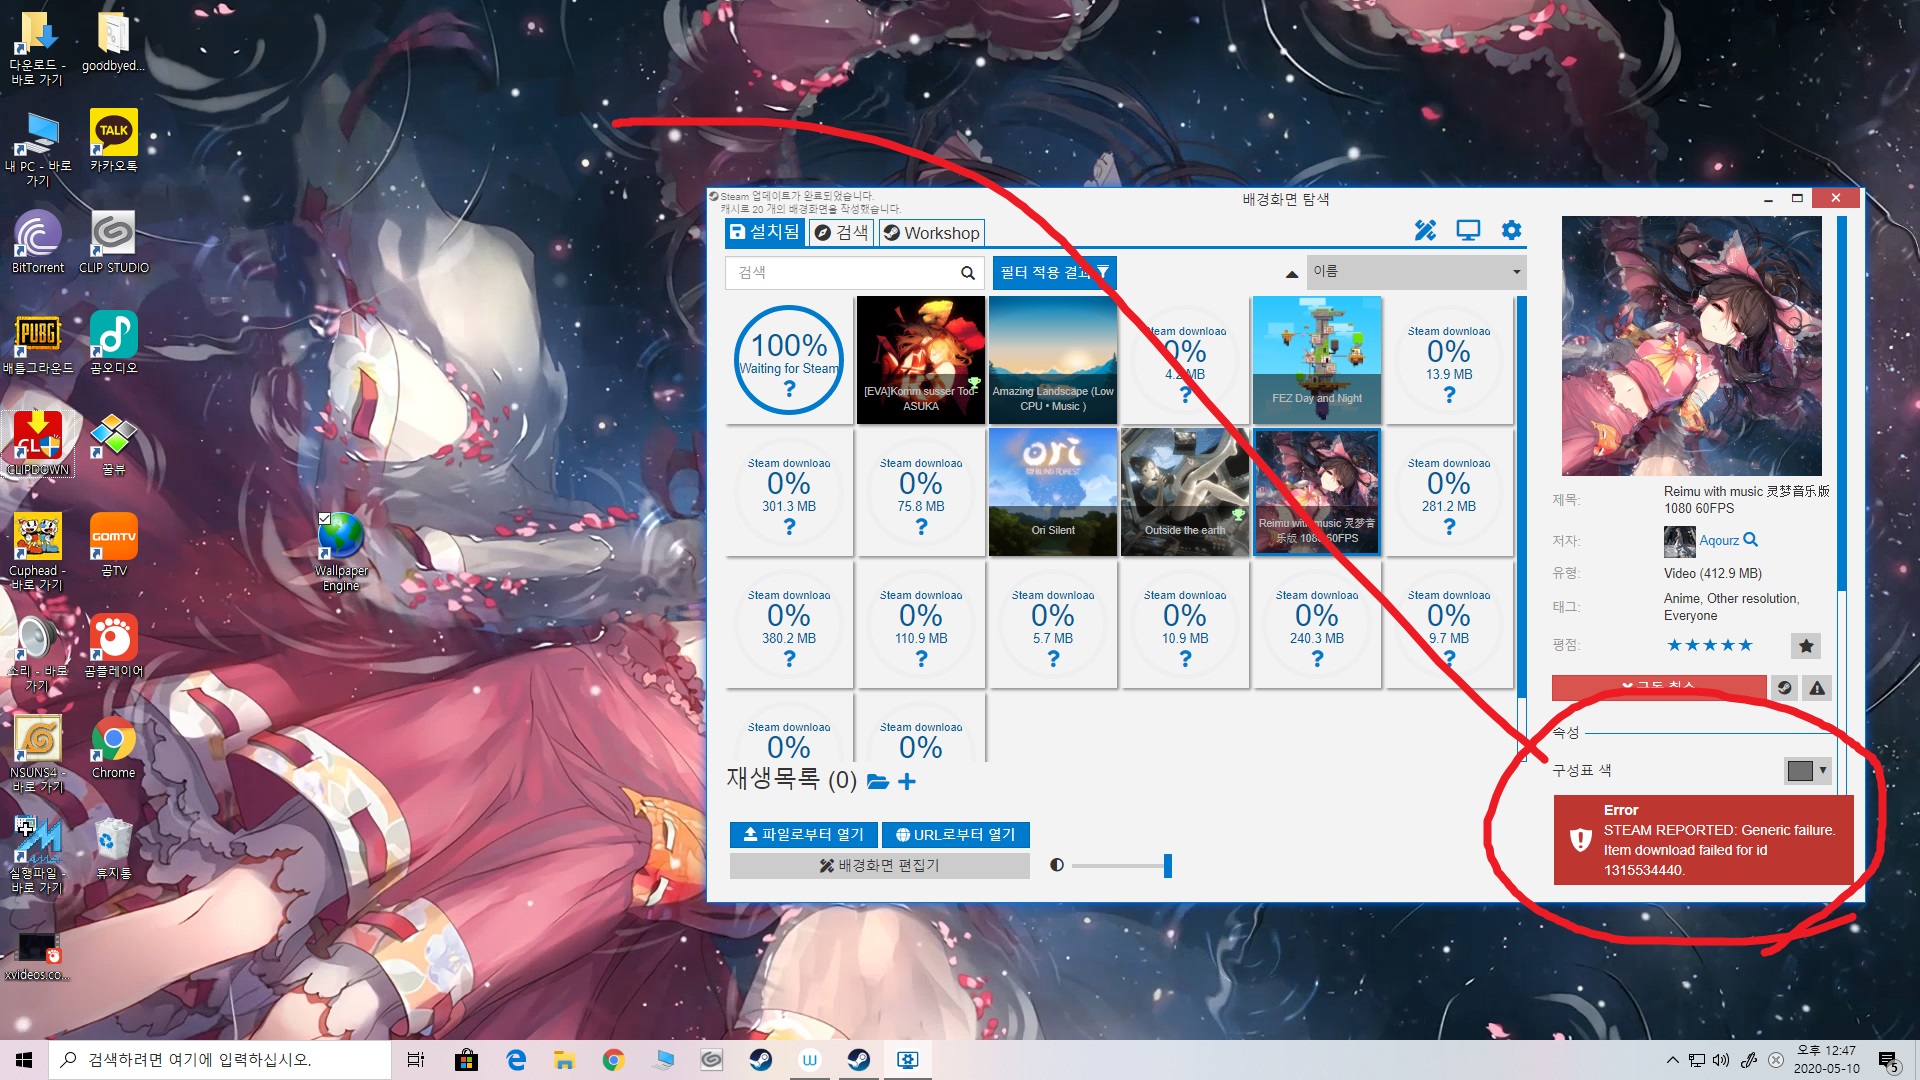Image resolution: width=1920 pixels, height=1080 pixels.
Task: Select the 휴지통 recycle bin
Action: coord(113,848)
